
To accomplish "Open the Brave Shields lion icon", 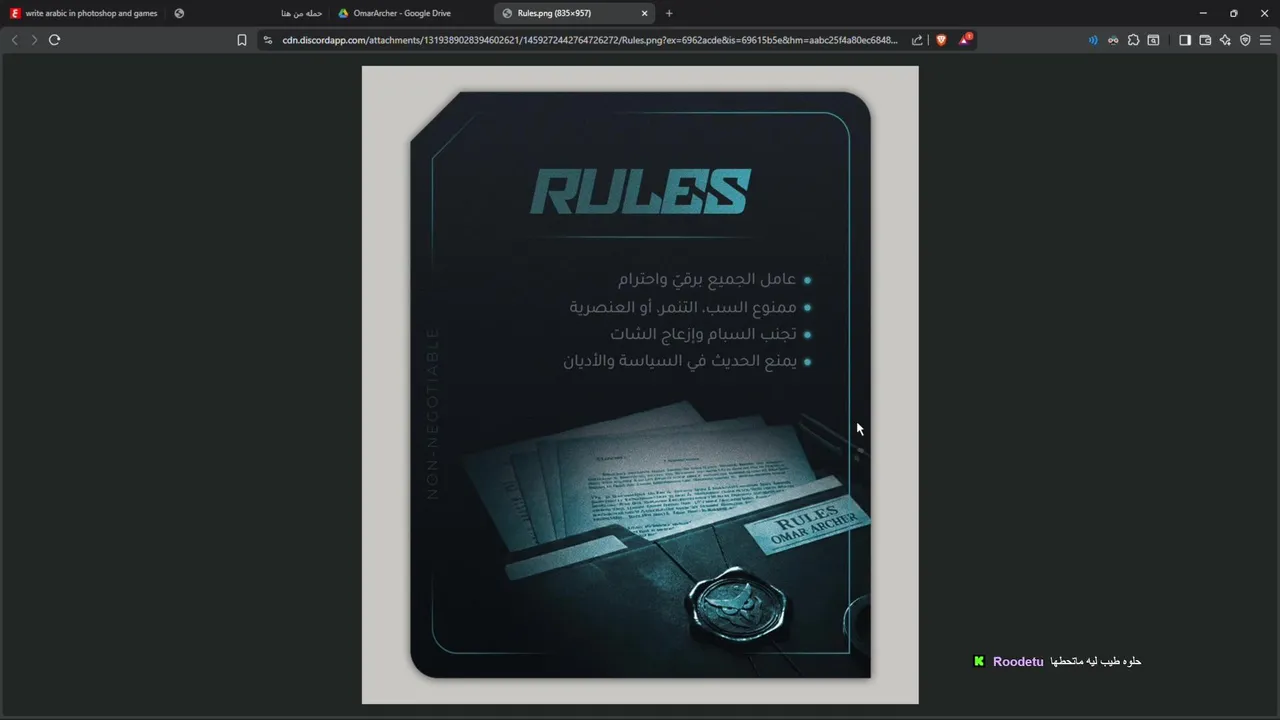I will point(941,40).
